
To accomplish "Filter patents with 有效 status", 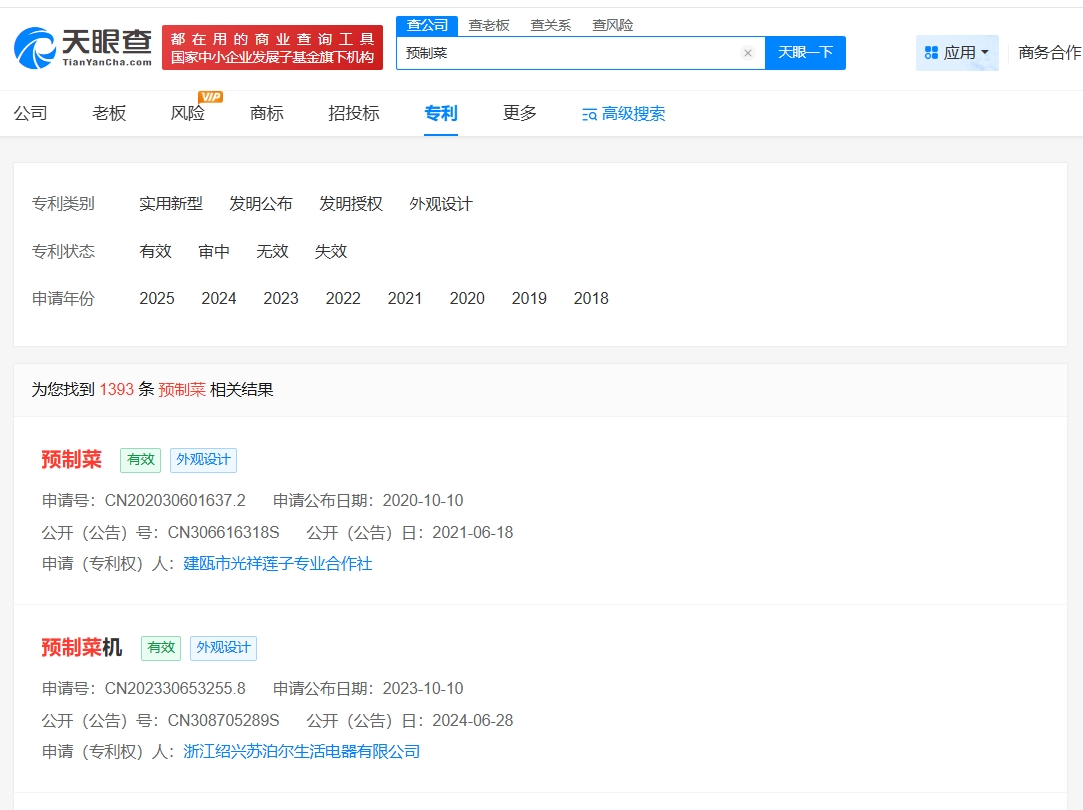I will pyautogui.click(x=156, y=251).
